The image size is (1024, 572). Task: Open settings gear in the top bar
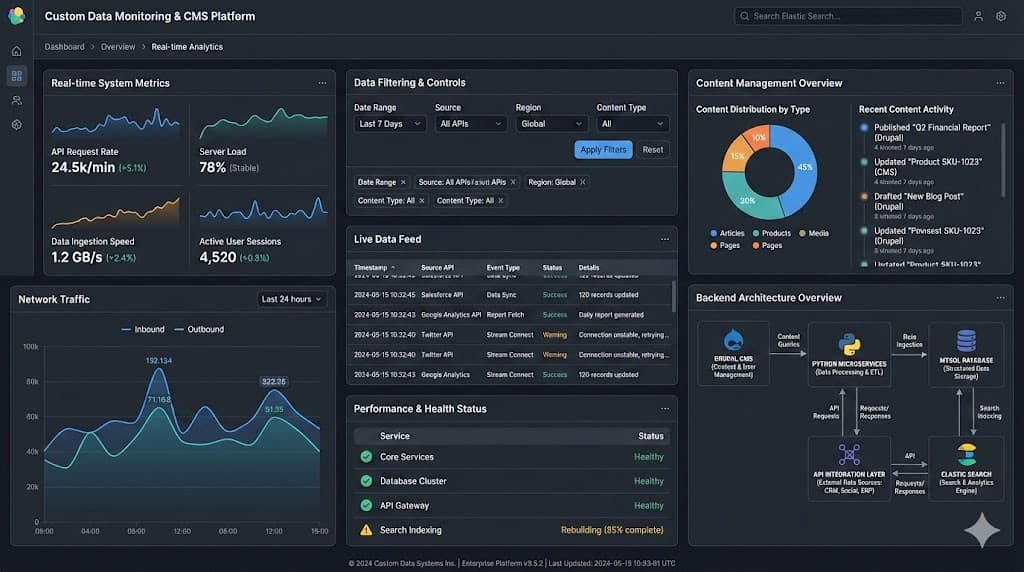pyautogui.click(x=1000, y=16)
